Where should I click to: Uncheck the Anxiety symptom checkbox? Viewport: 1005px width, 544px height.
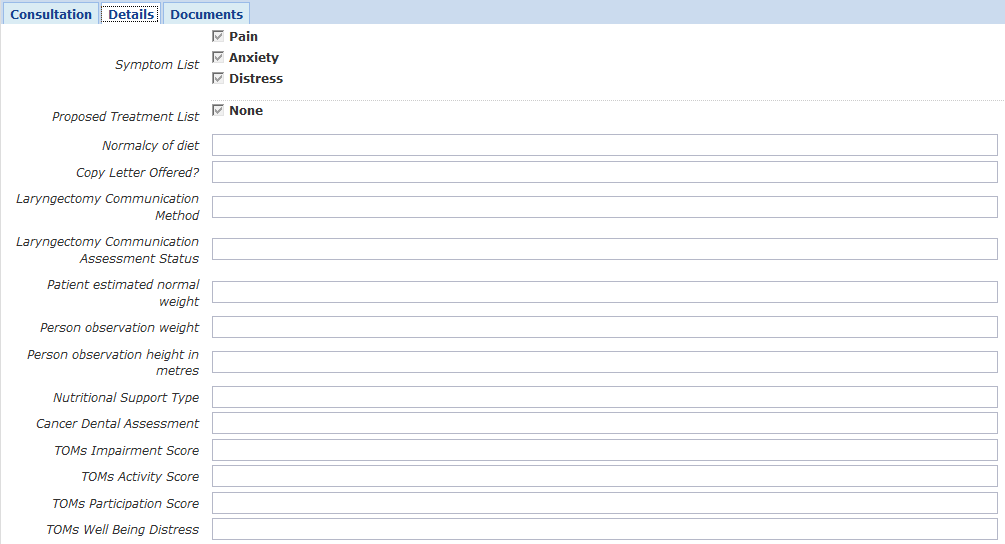click(218, 57)
